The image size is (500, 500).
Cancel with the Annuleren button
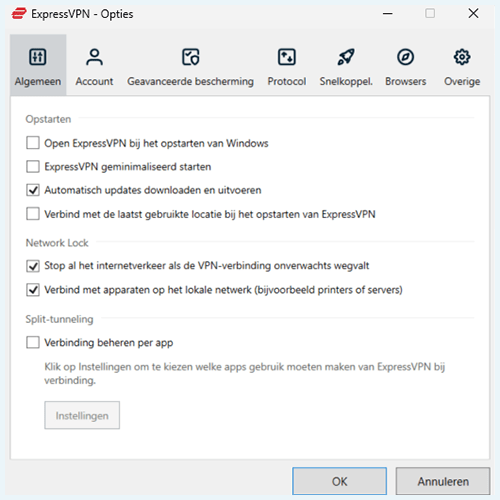443,481
